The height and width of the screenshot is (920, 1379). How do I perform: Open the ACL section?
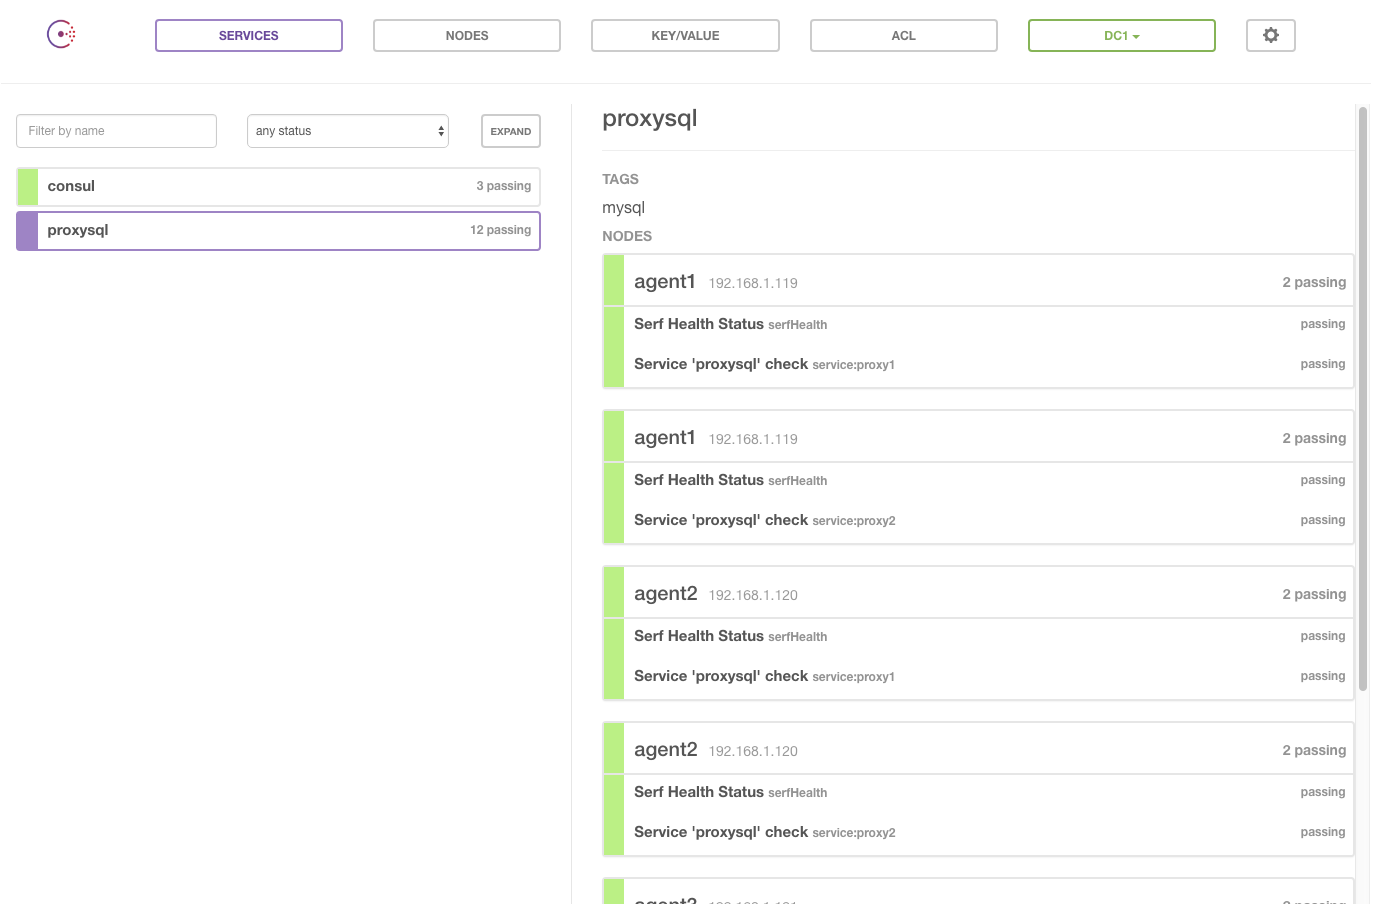click(x=903, y=35)
